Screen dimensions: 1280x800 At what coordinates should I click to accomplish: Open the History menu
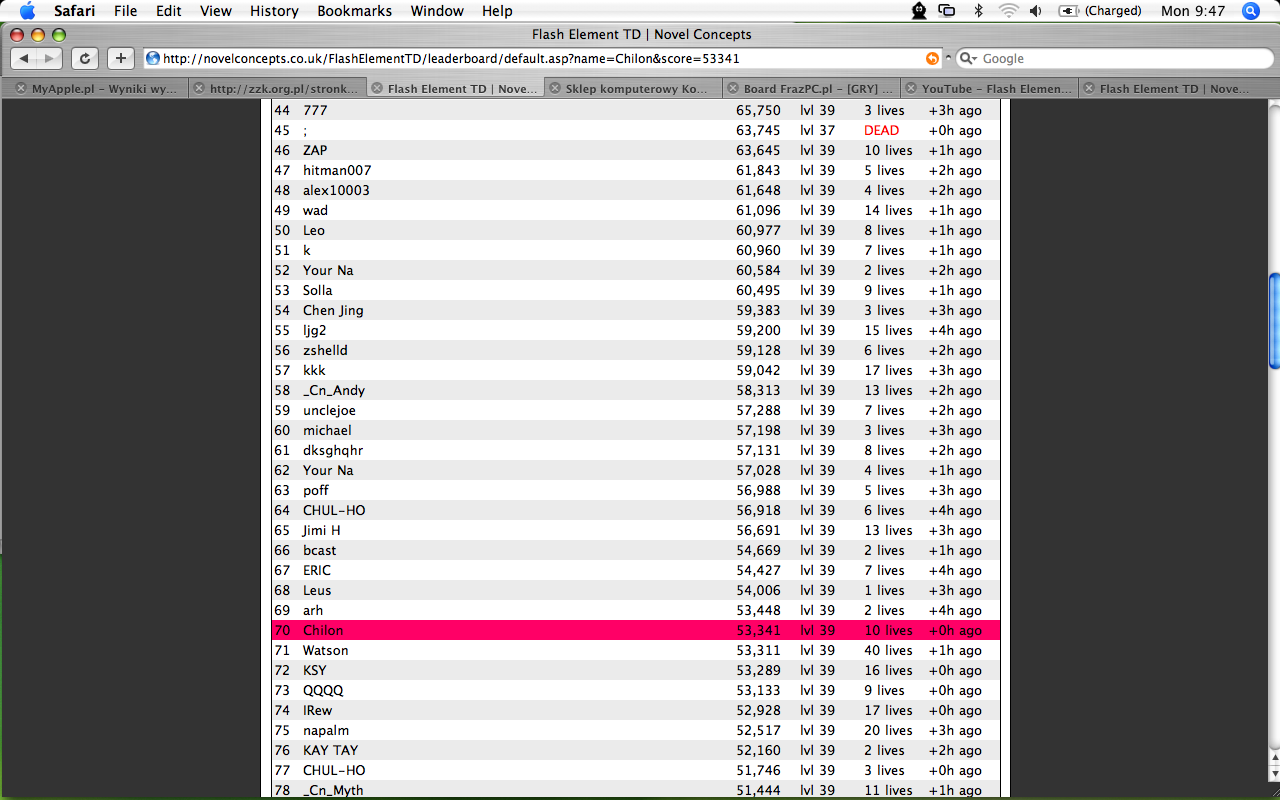[274, 11]
